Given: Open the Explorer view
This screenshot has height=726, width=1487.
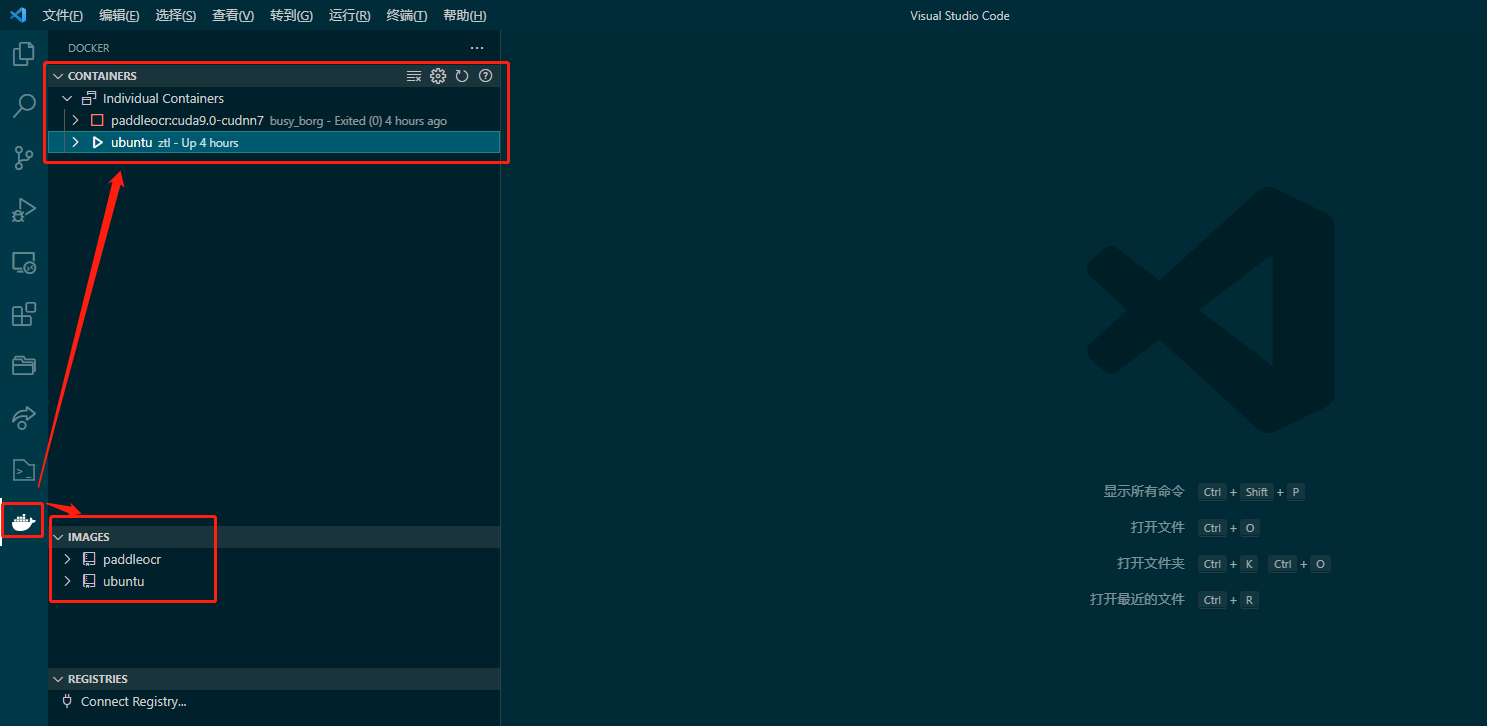Looking at the screenshot, I should (x=22, y=54).
